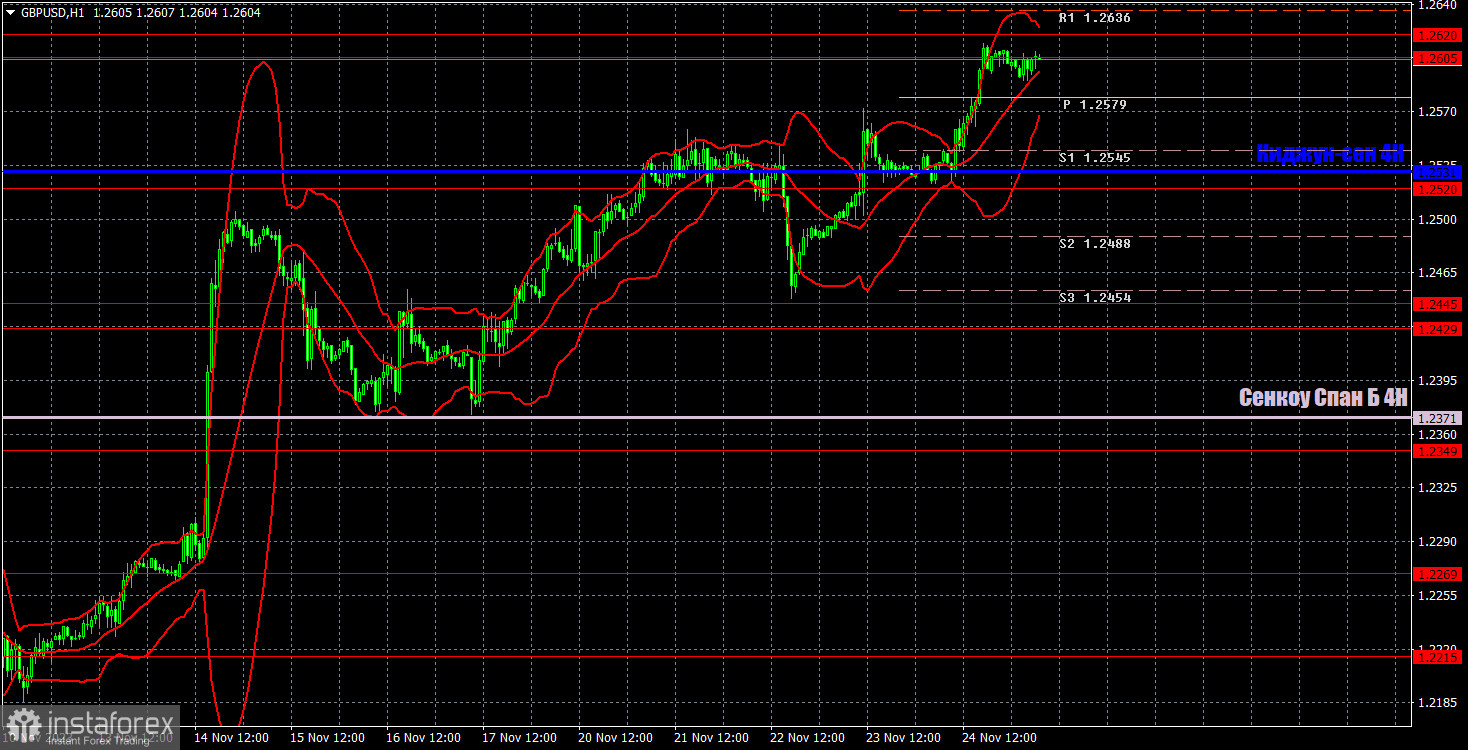Click the red 1.2269 level price tag
This screenshot has height=750, width=1468.
pos(1439,574)
